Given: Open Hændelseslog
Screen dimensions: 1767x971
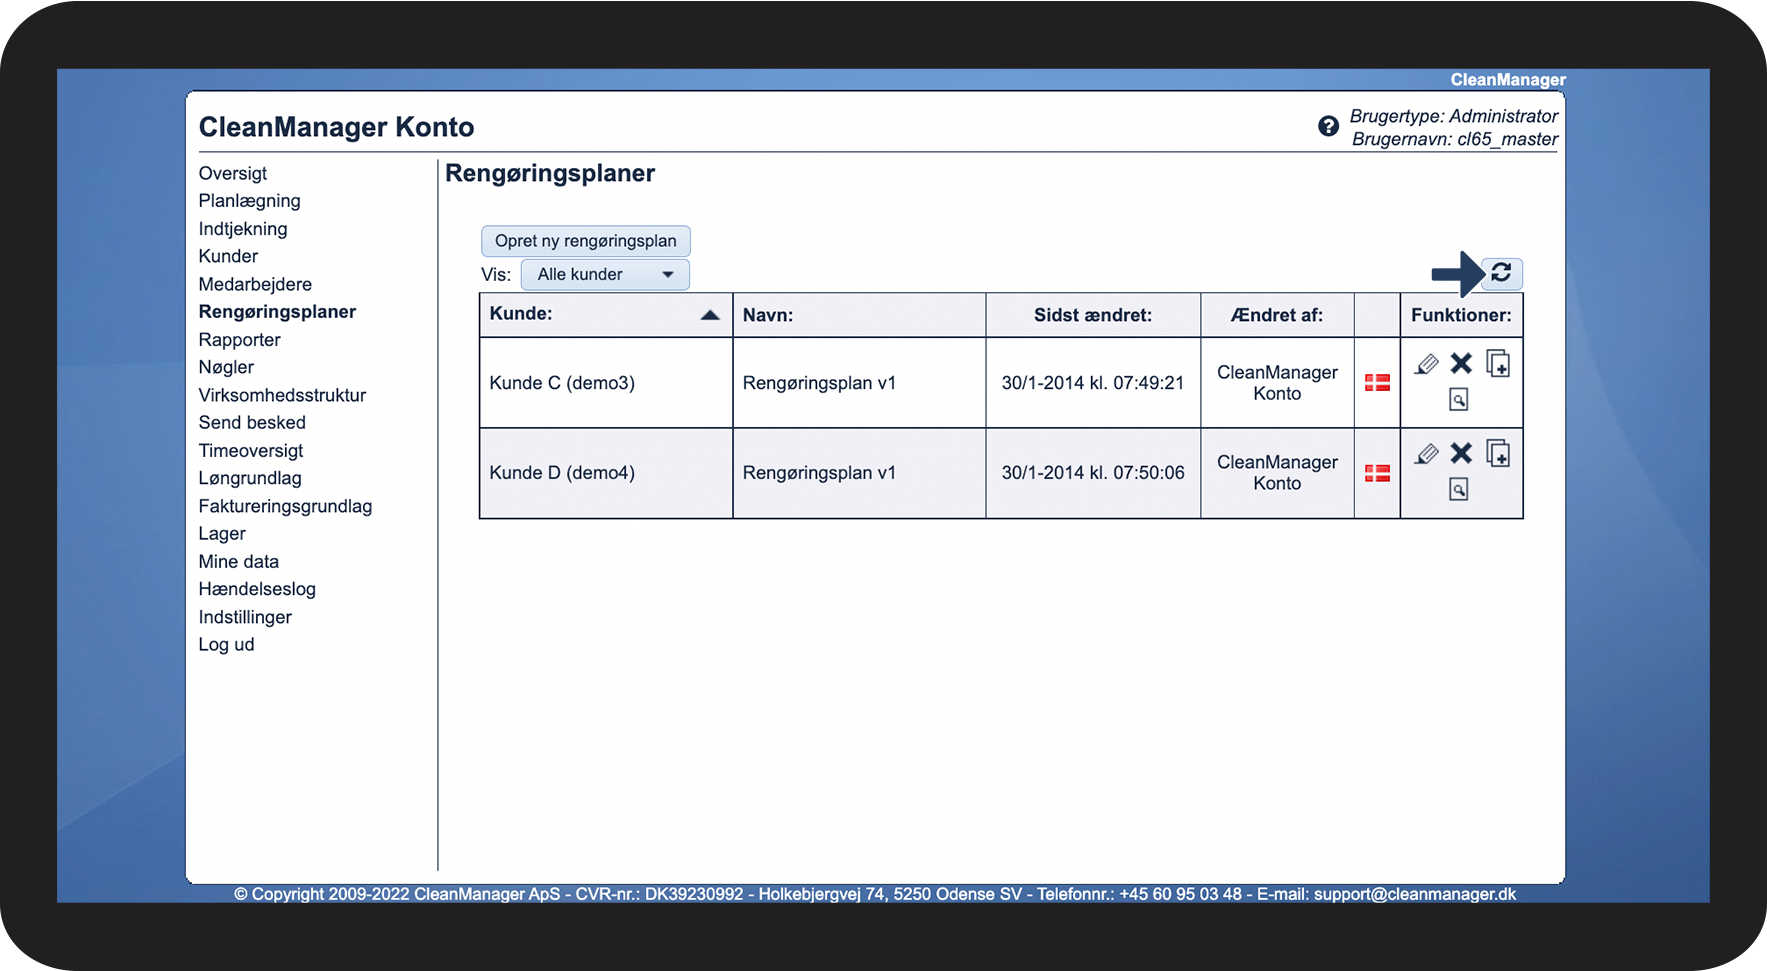Looking at the screenshot, I should click(257, 589).
